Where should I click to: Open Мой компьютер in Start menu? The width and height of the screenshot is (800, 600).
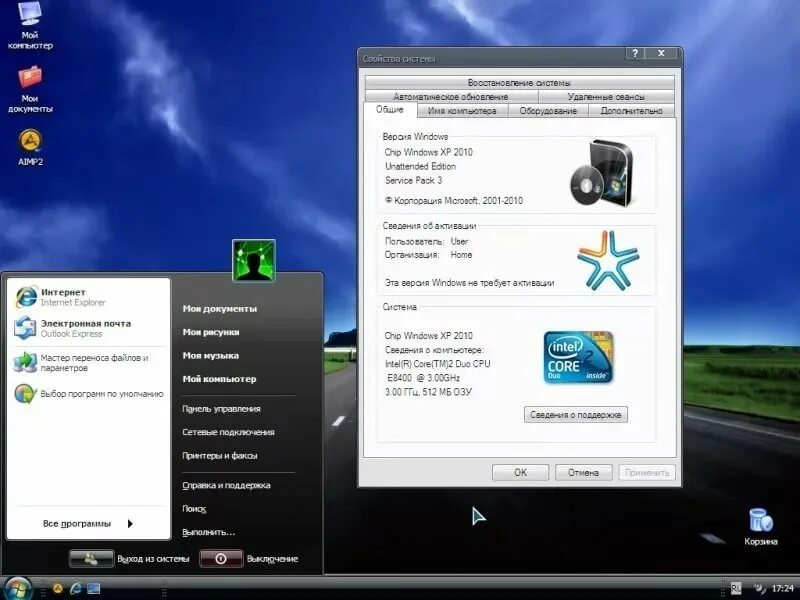click(219, 379)
